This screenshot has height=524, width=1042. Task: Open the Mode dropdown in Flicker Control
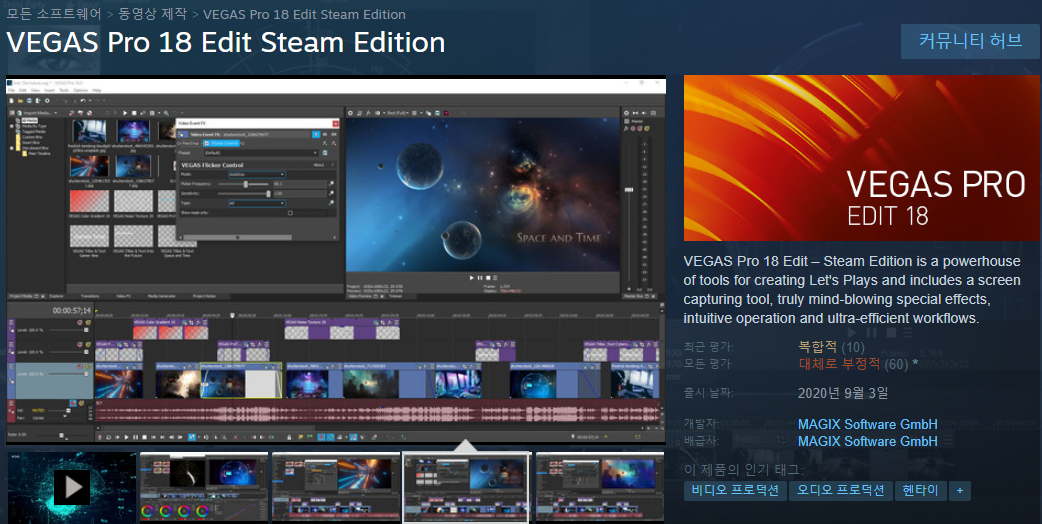257,175
